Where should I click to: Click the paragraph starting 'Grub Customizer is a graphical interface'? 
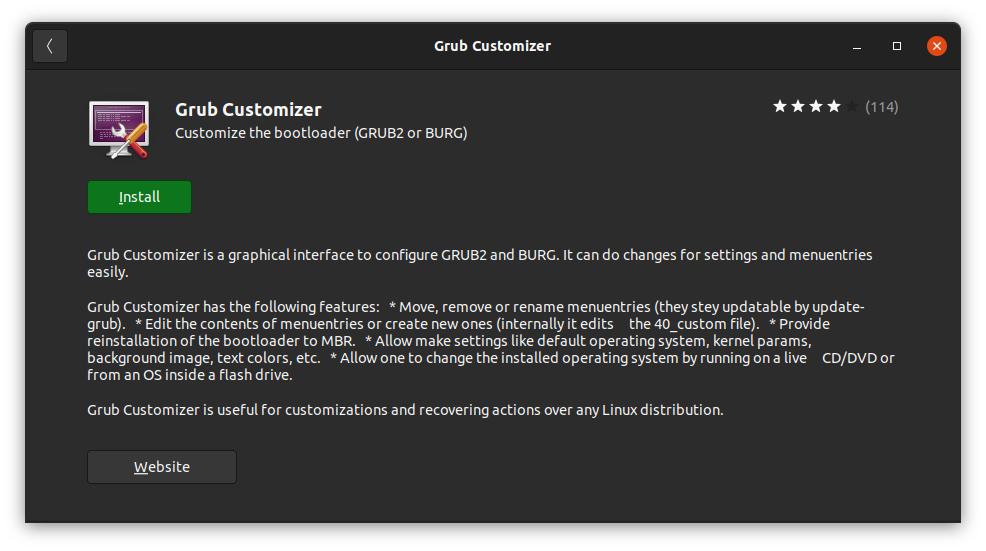pyautogui.click(x=480, y=263)
